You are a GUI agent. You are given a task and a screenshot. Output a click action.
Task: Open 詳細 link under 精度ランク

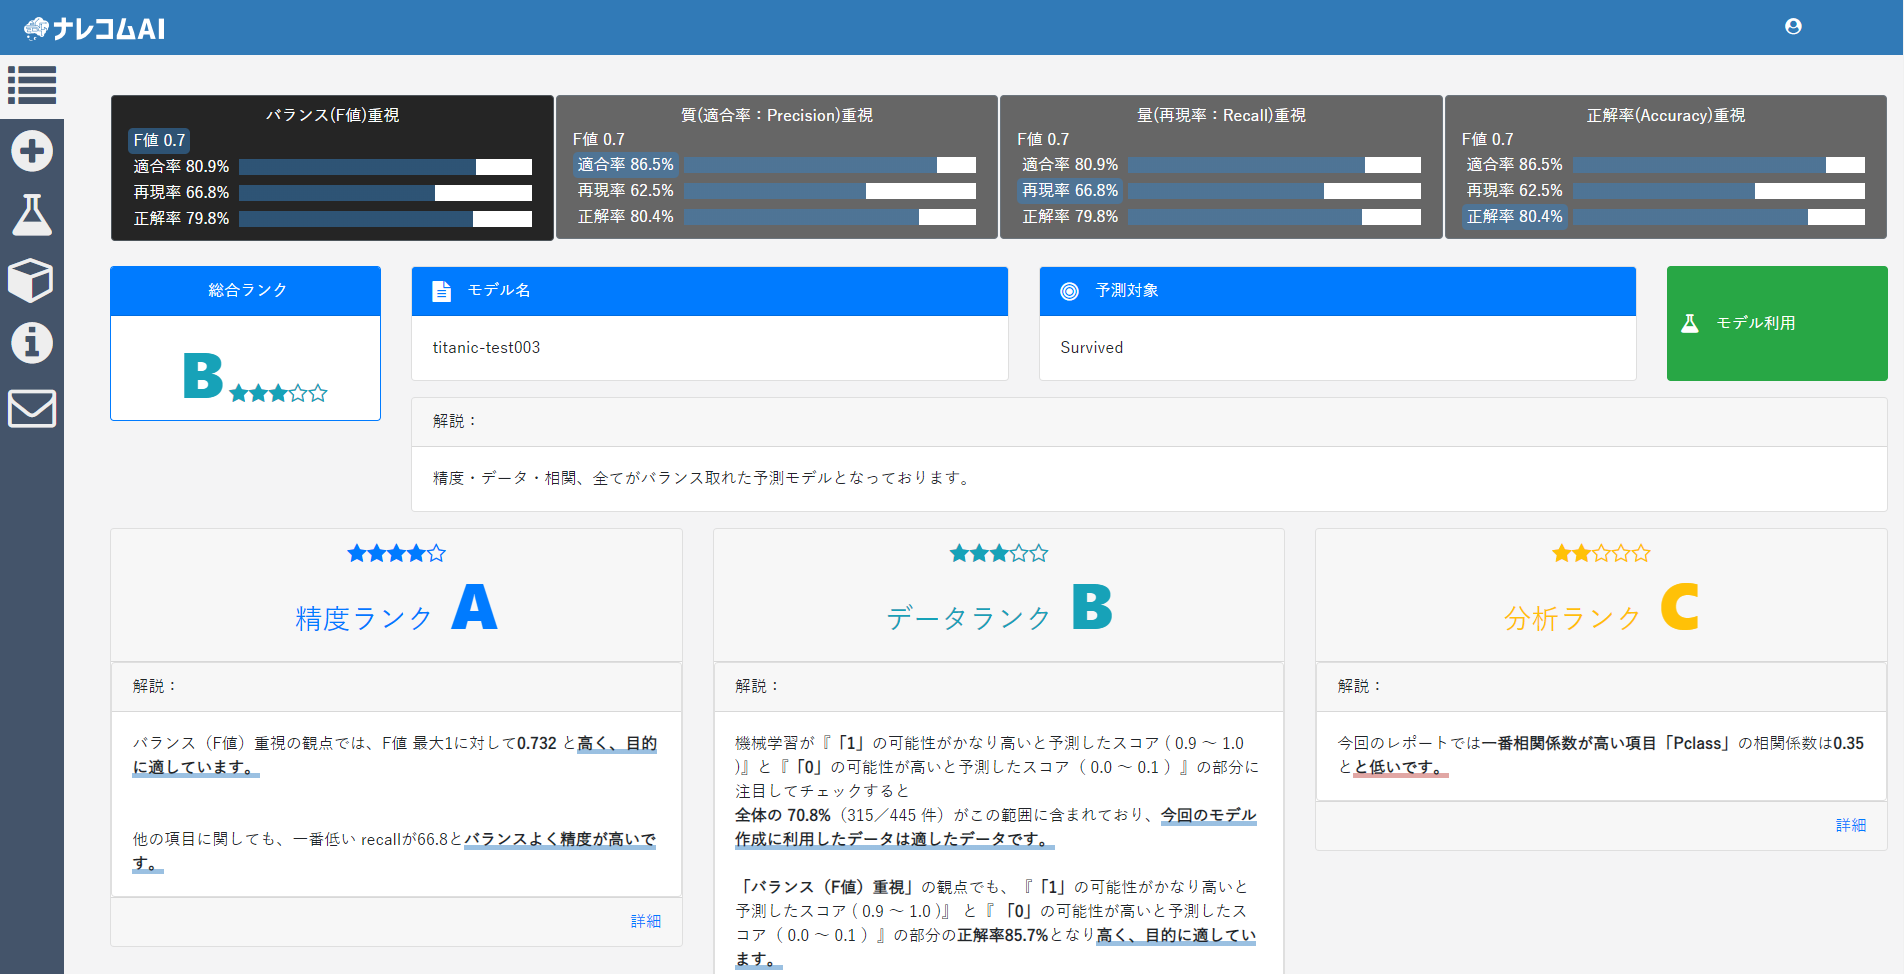coord(646,921)
